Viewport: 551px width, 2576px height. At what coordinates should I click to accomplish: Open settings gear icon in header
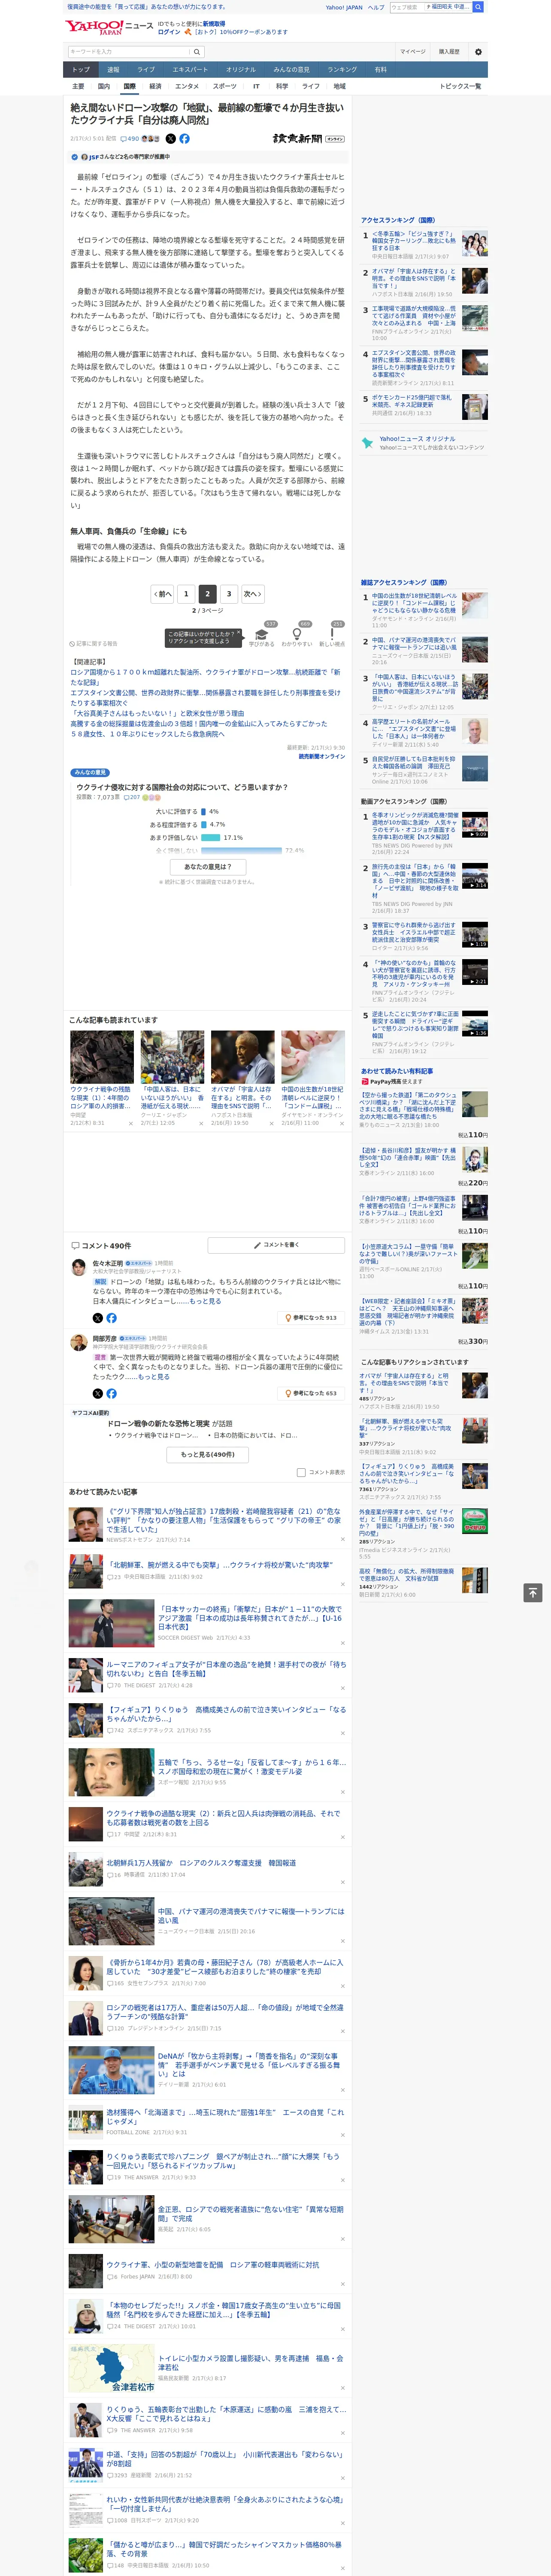tap(478, 52)
